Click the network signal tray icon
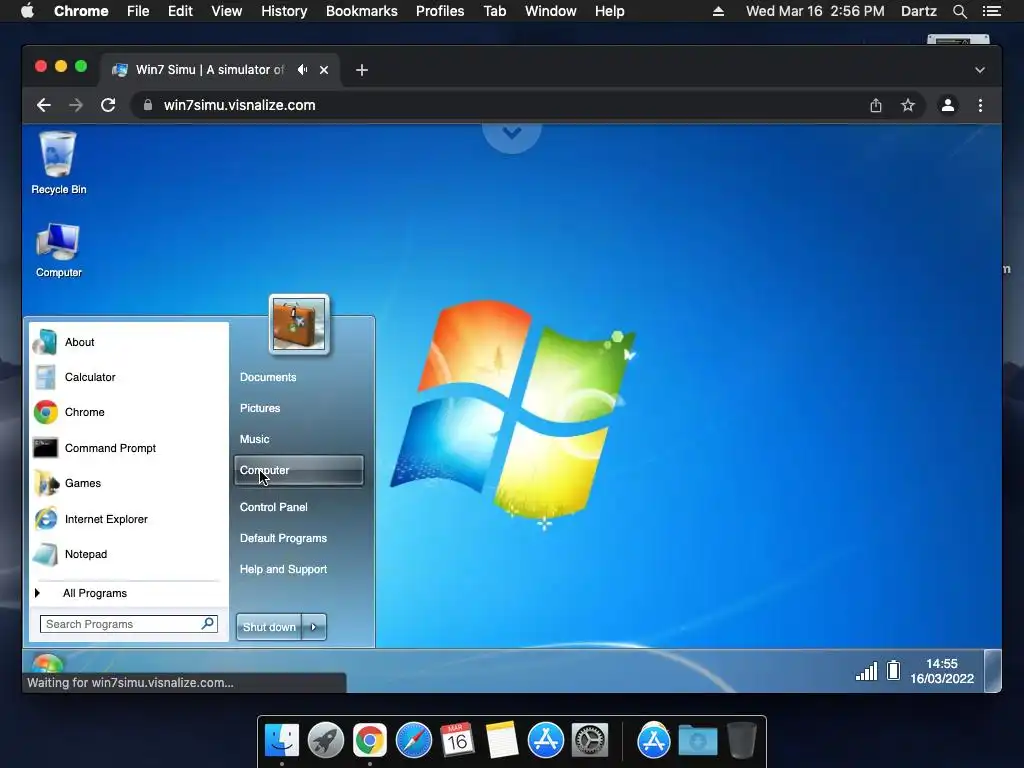The height and width of the screenshot is (768, 1024). click(x=867, y=671)
